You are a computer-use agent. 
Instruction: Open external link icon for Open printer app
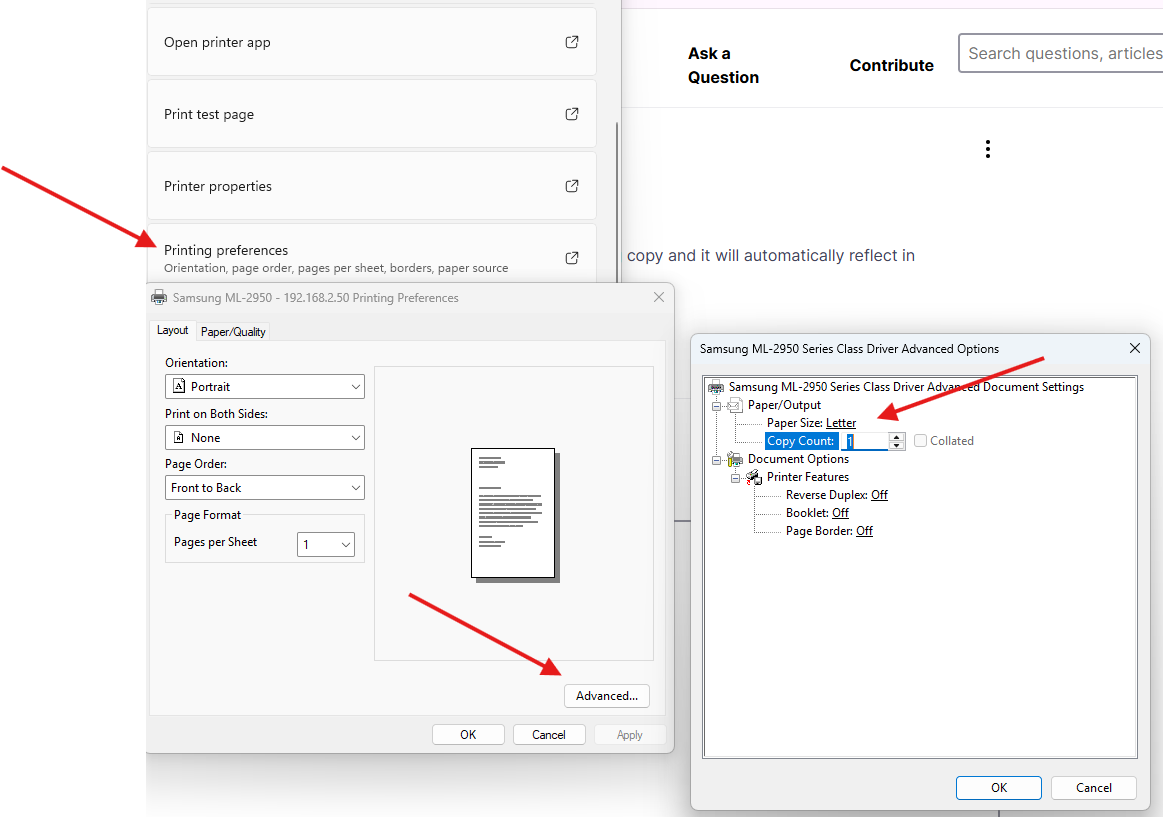point(572,42)
